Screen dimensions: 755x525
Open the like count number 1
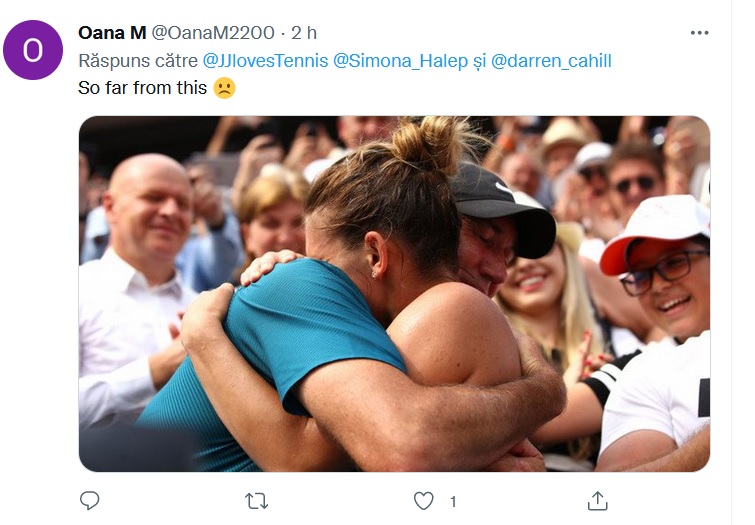tap(453, 502)
